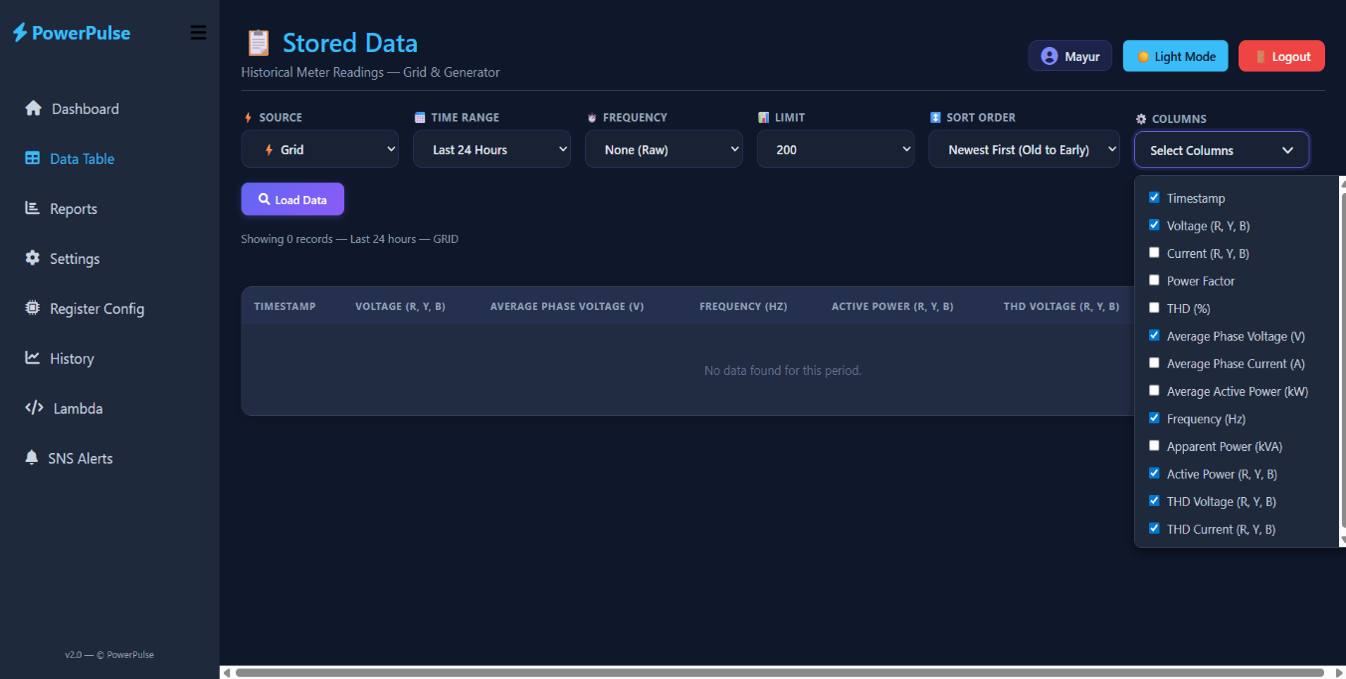
Task: Enable Average Active Power (kW) column
Action: click(1154, 391)
